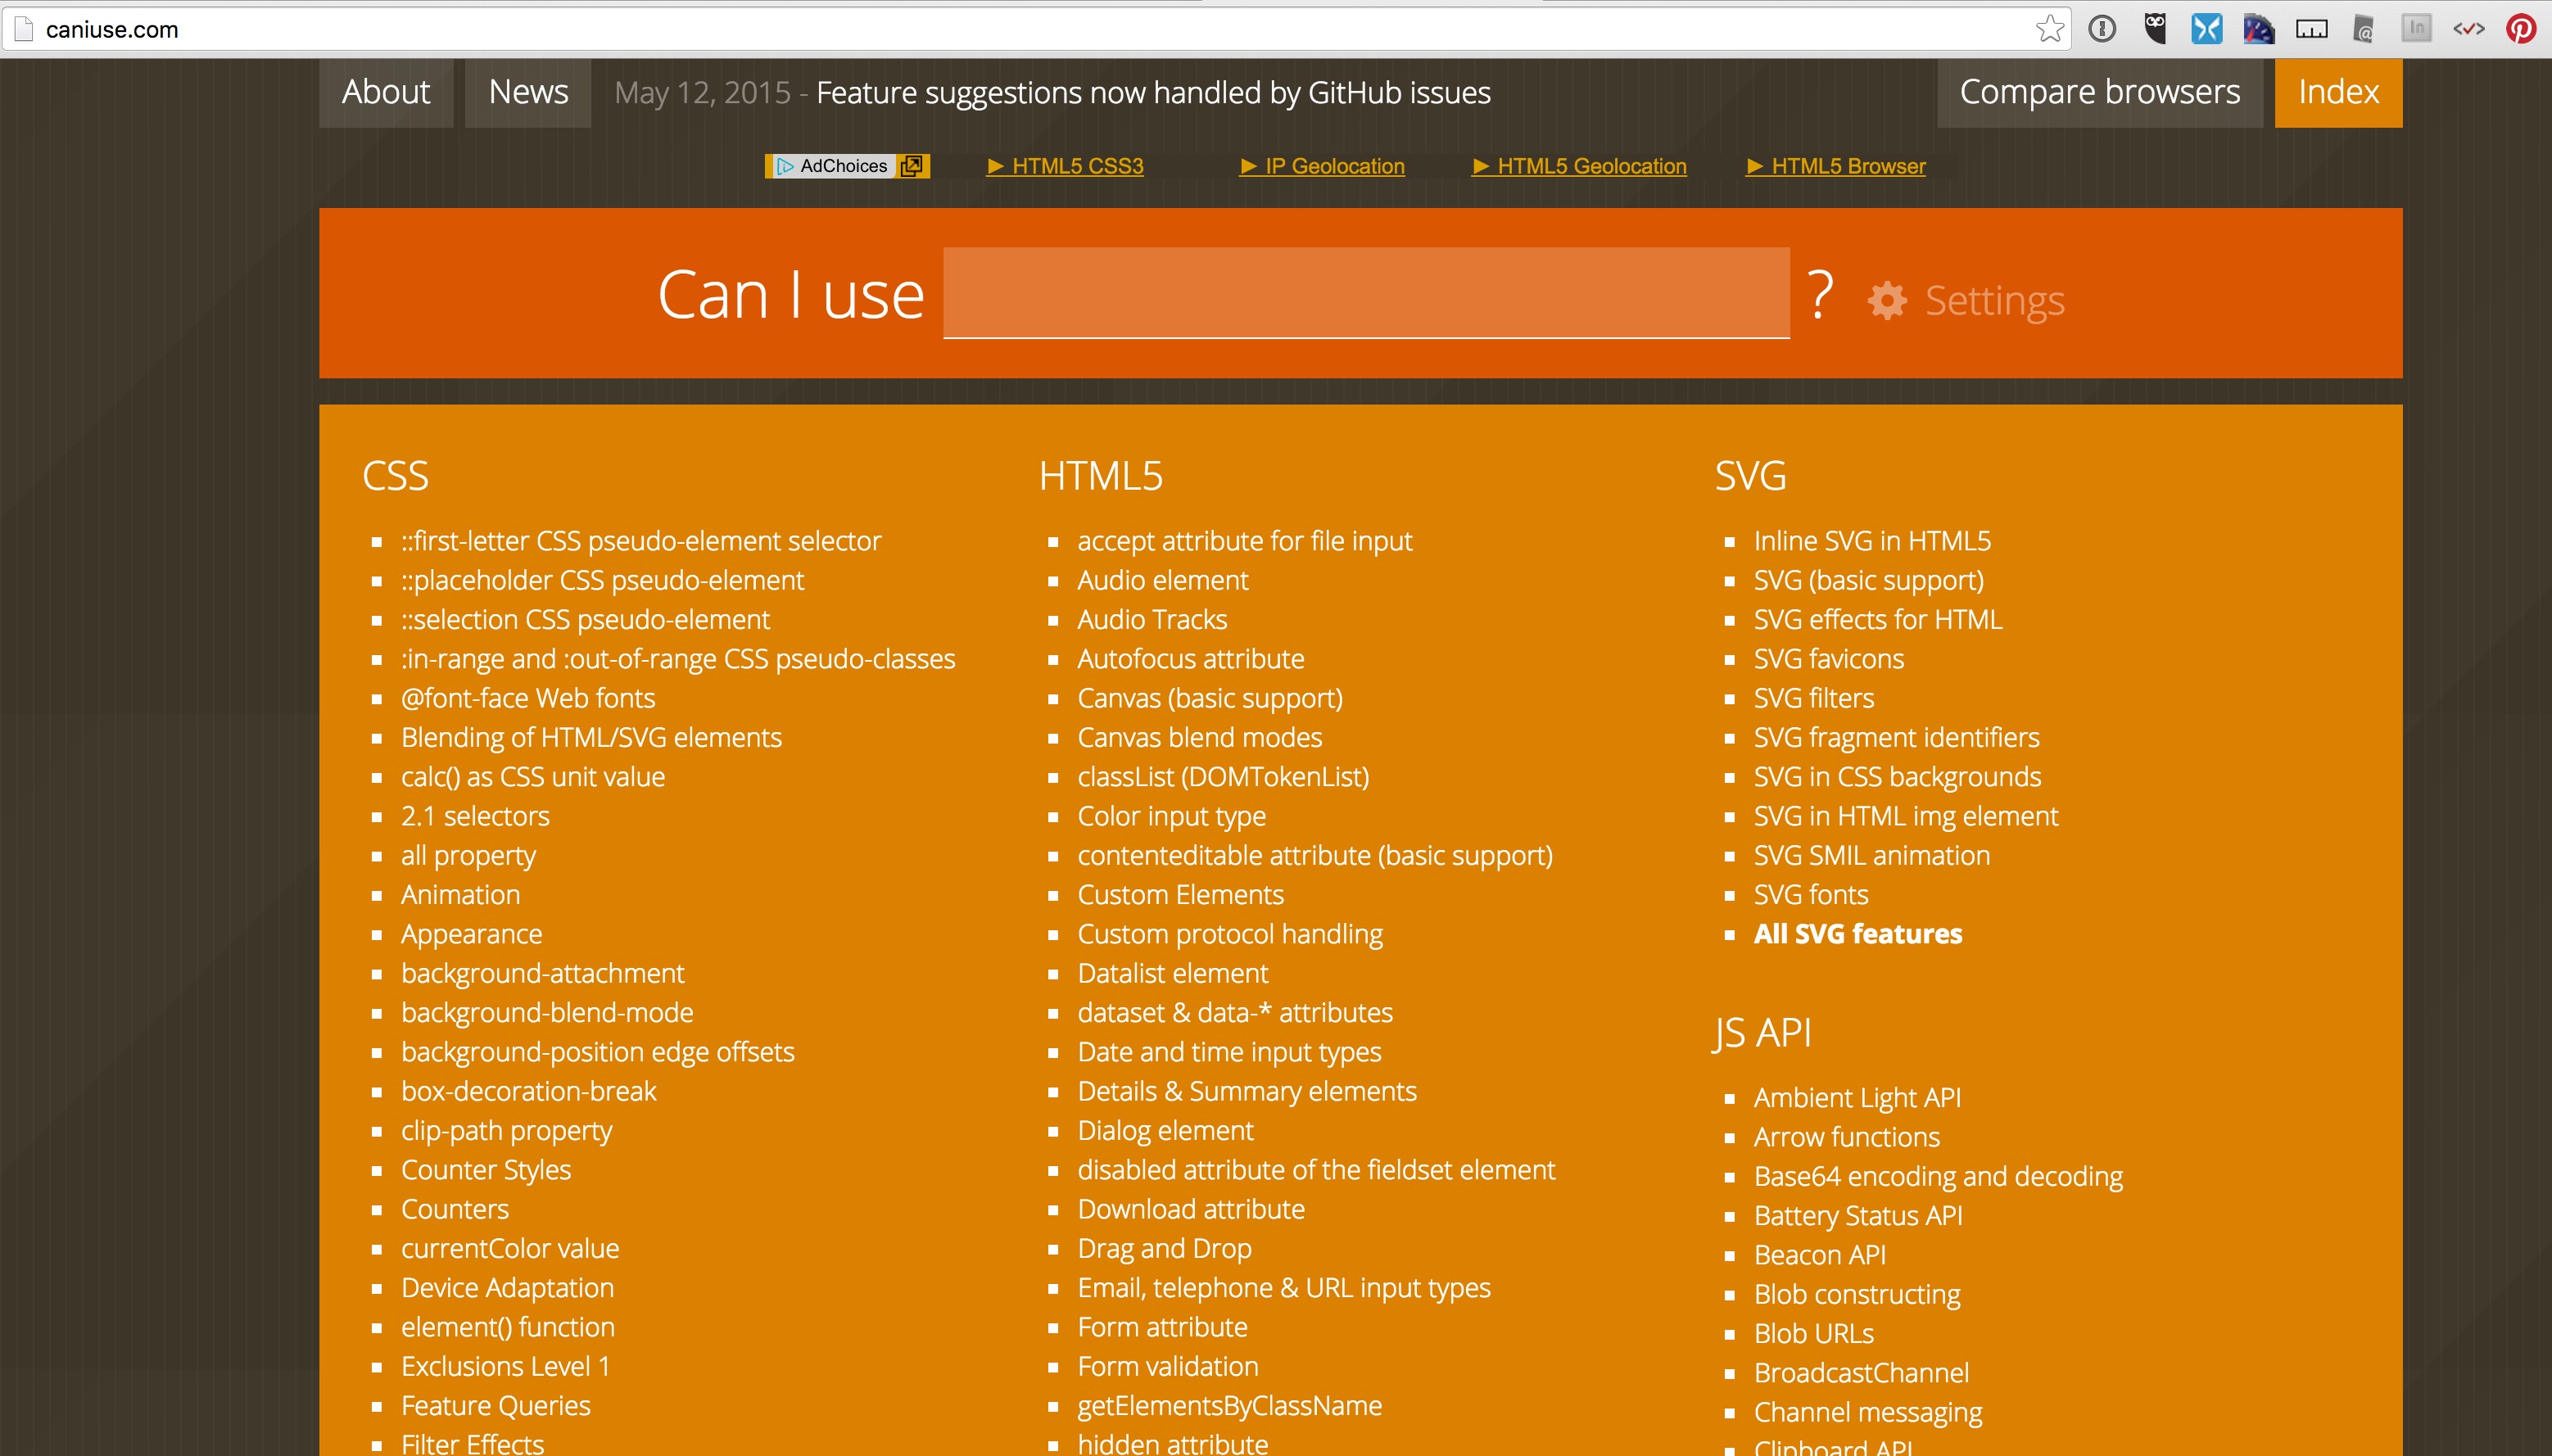The image size is (2552, 1456).
Task: Open classList (DOMTokenList) feature
Action: [x=1223, y=777]
